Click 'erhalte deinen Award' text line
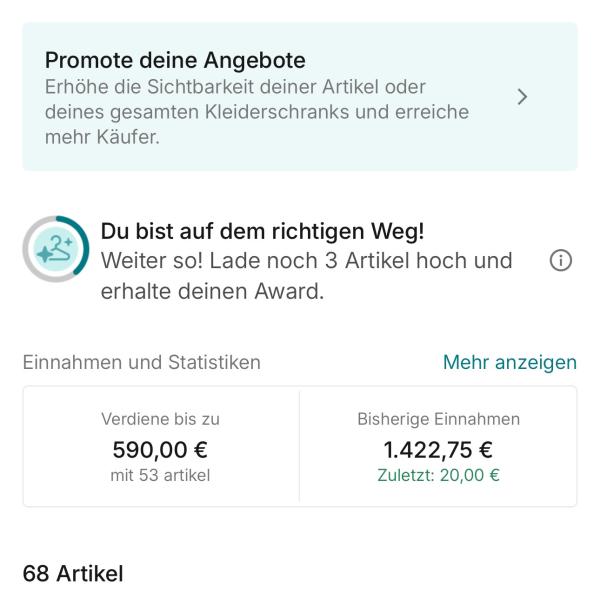Viewport: 600px width, 612px height. [x=212, y=291]
